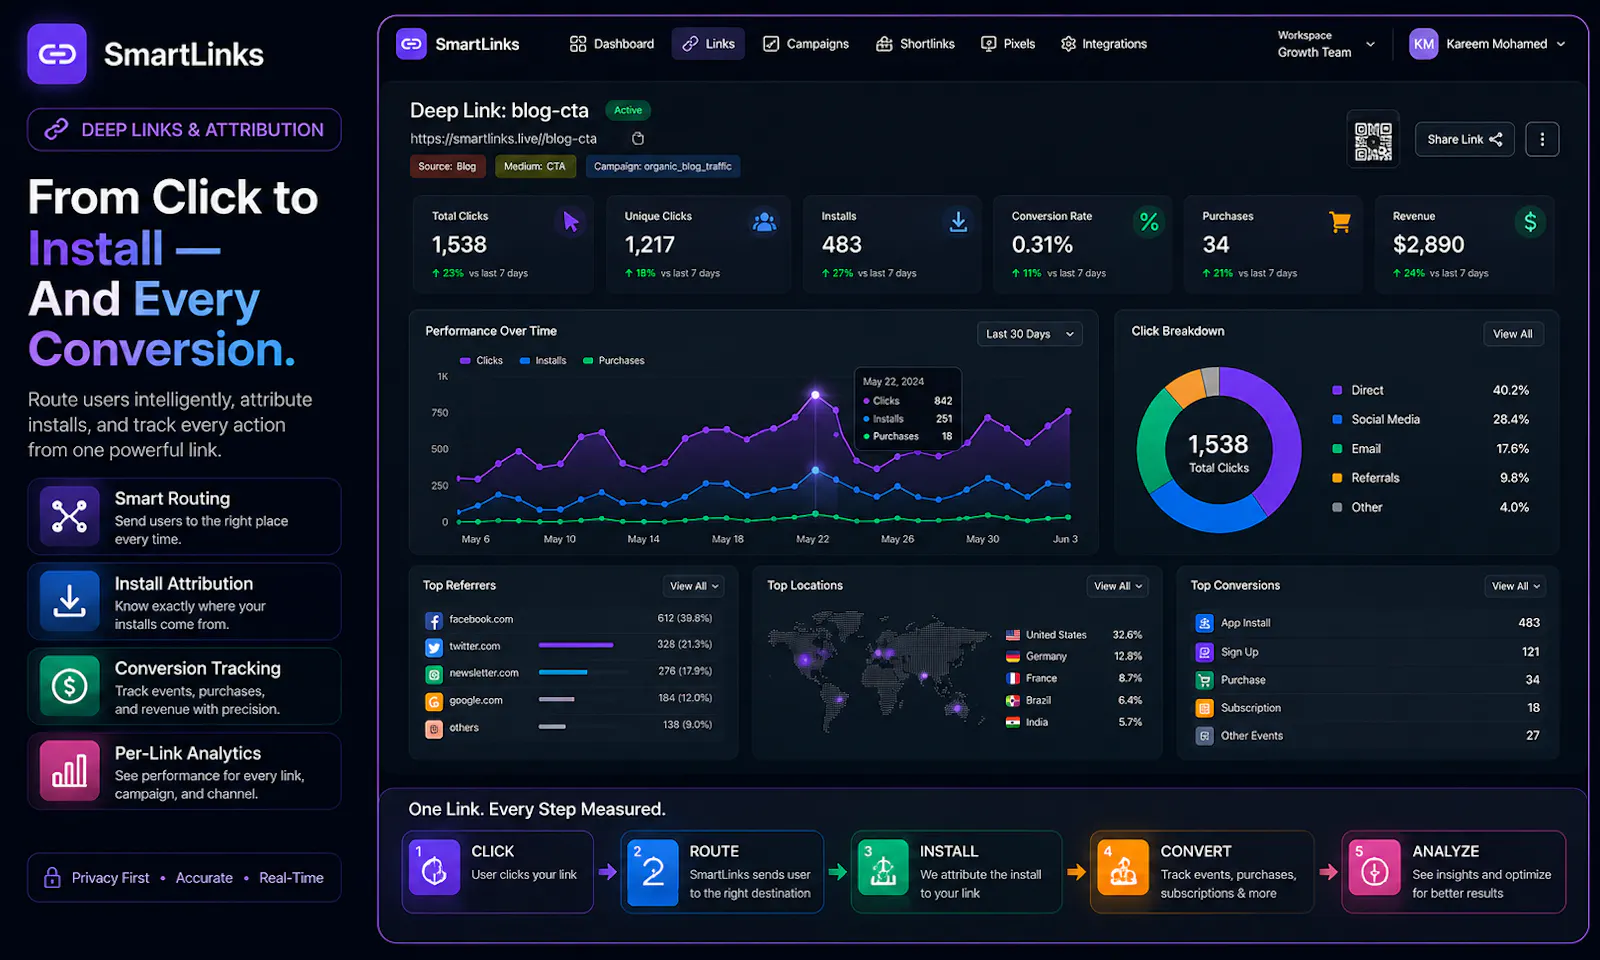
Task: Open the https://smartlinks.live//blog-cta URL
Action: pos(503,139)
